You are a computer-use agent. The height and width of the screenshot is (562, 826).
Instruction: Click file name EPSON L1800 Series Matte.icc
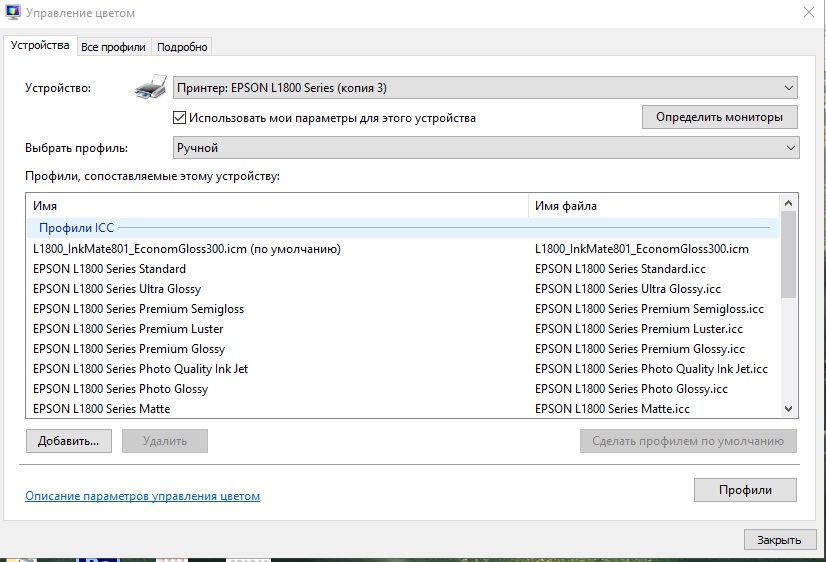pyautogui.click(x=613, y=409)
